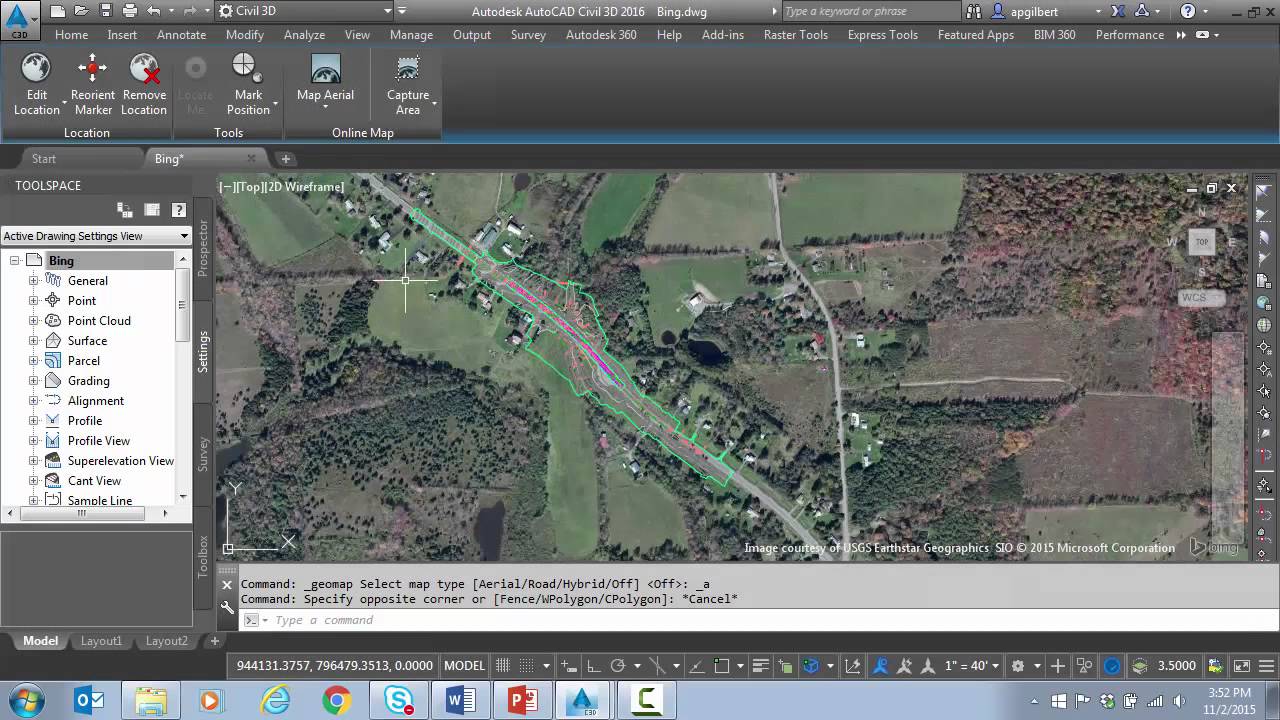Toggle polar tracking in status bar
1280x720 pixels.
click(617, 665)
